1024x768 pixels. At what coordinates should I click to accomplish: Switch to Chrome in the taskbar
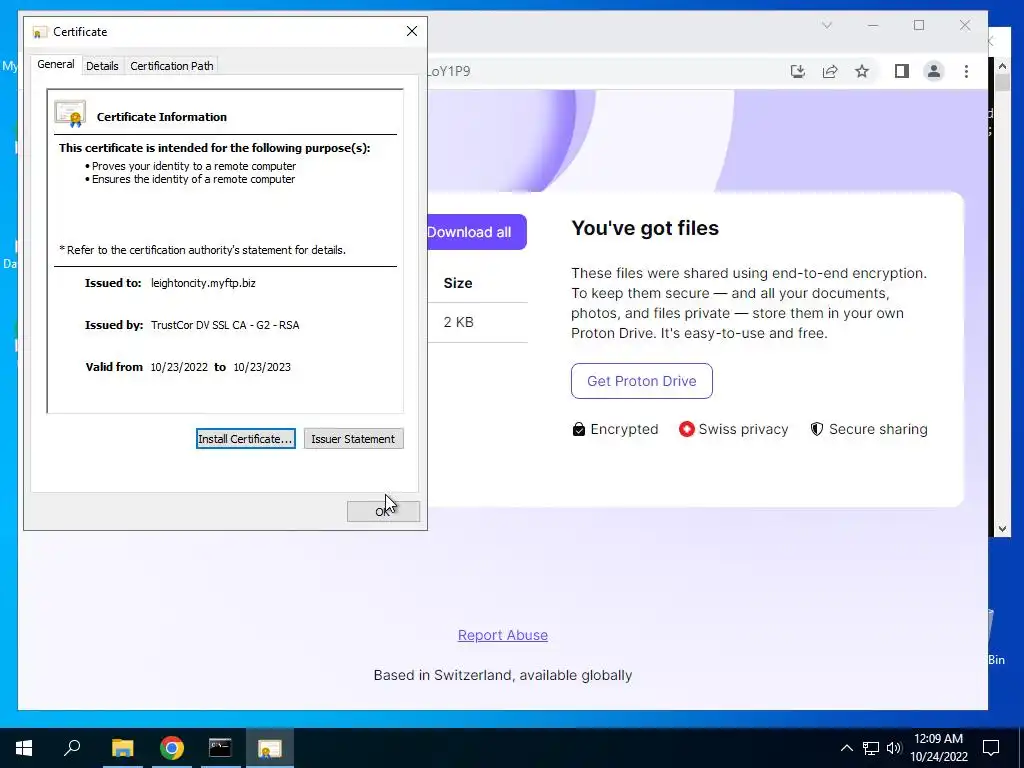point(171,748)
